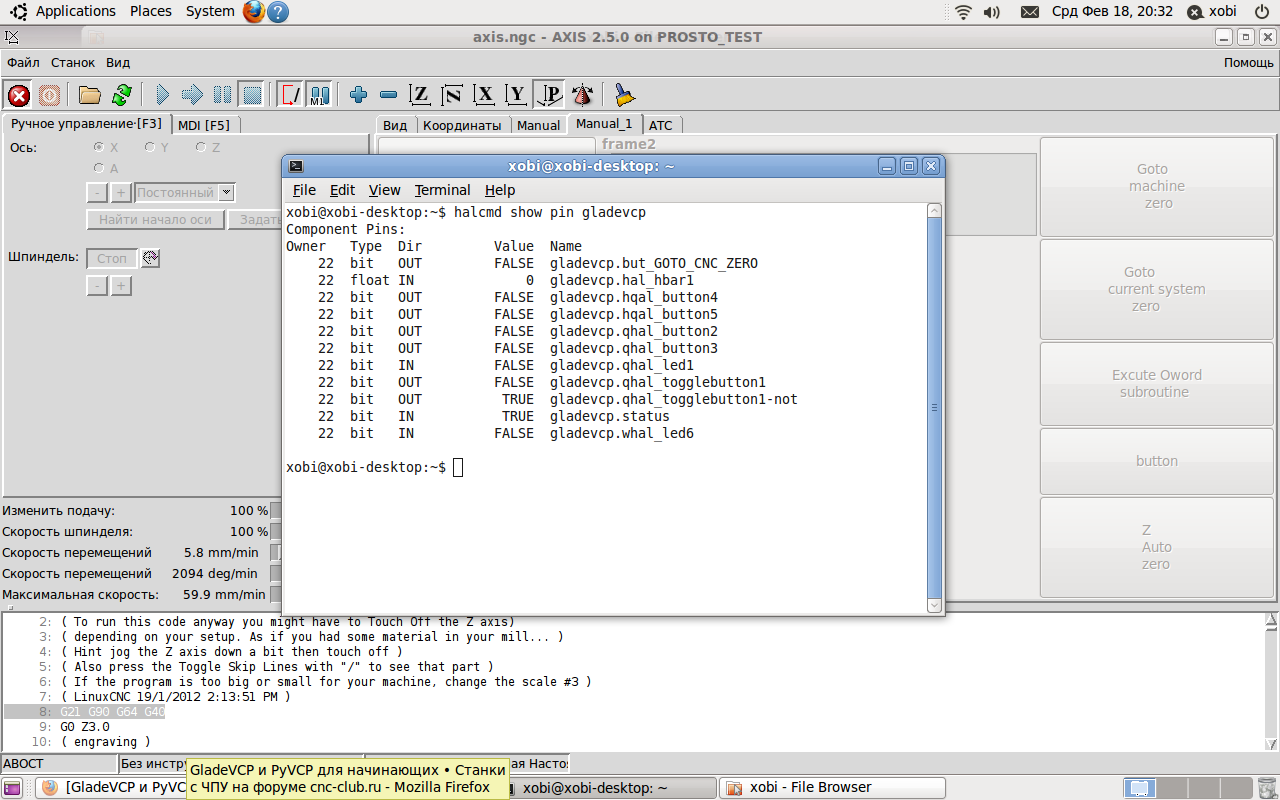The height and width of the screenshot is (800, 1280).
Task: Switch to the rotated Z view
Action: click(453, 95)
